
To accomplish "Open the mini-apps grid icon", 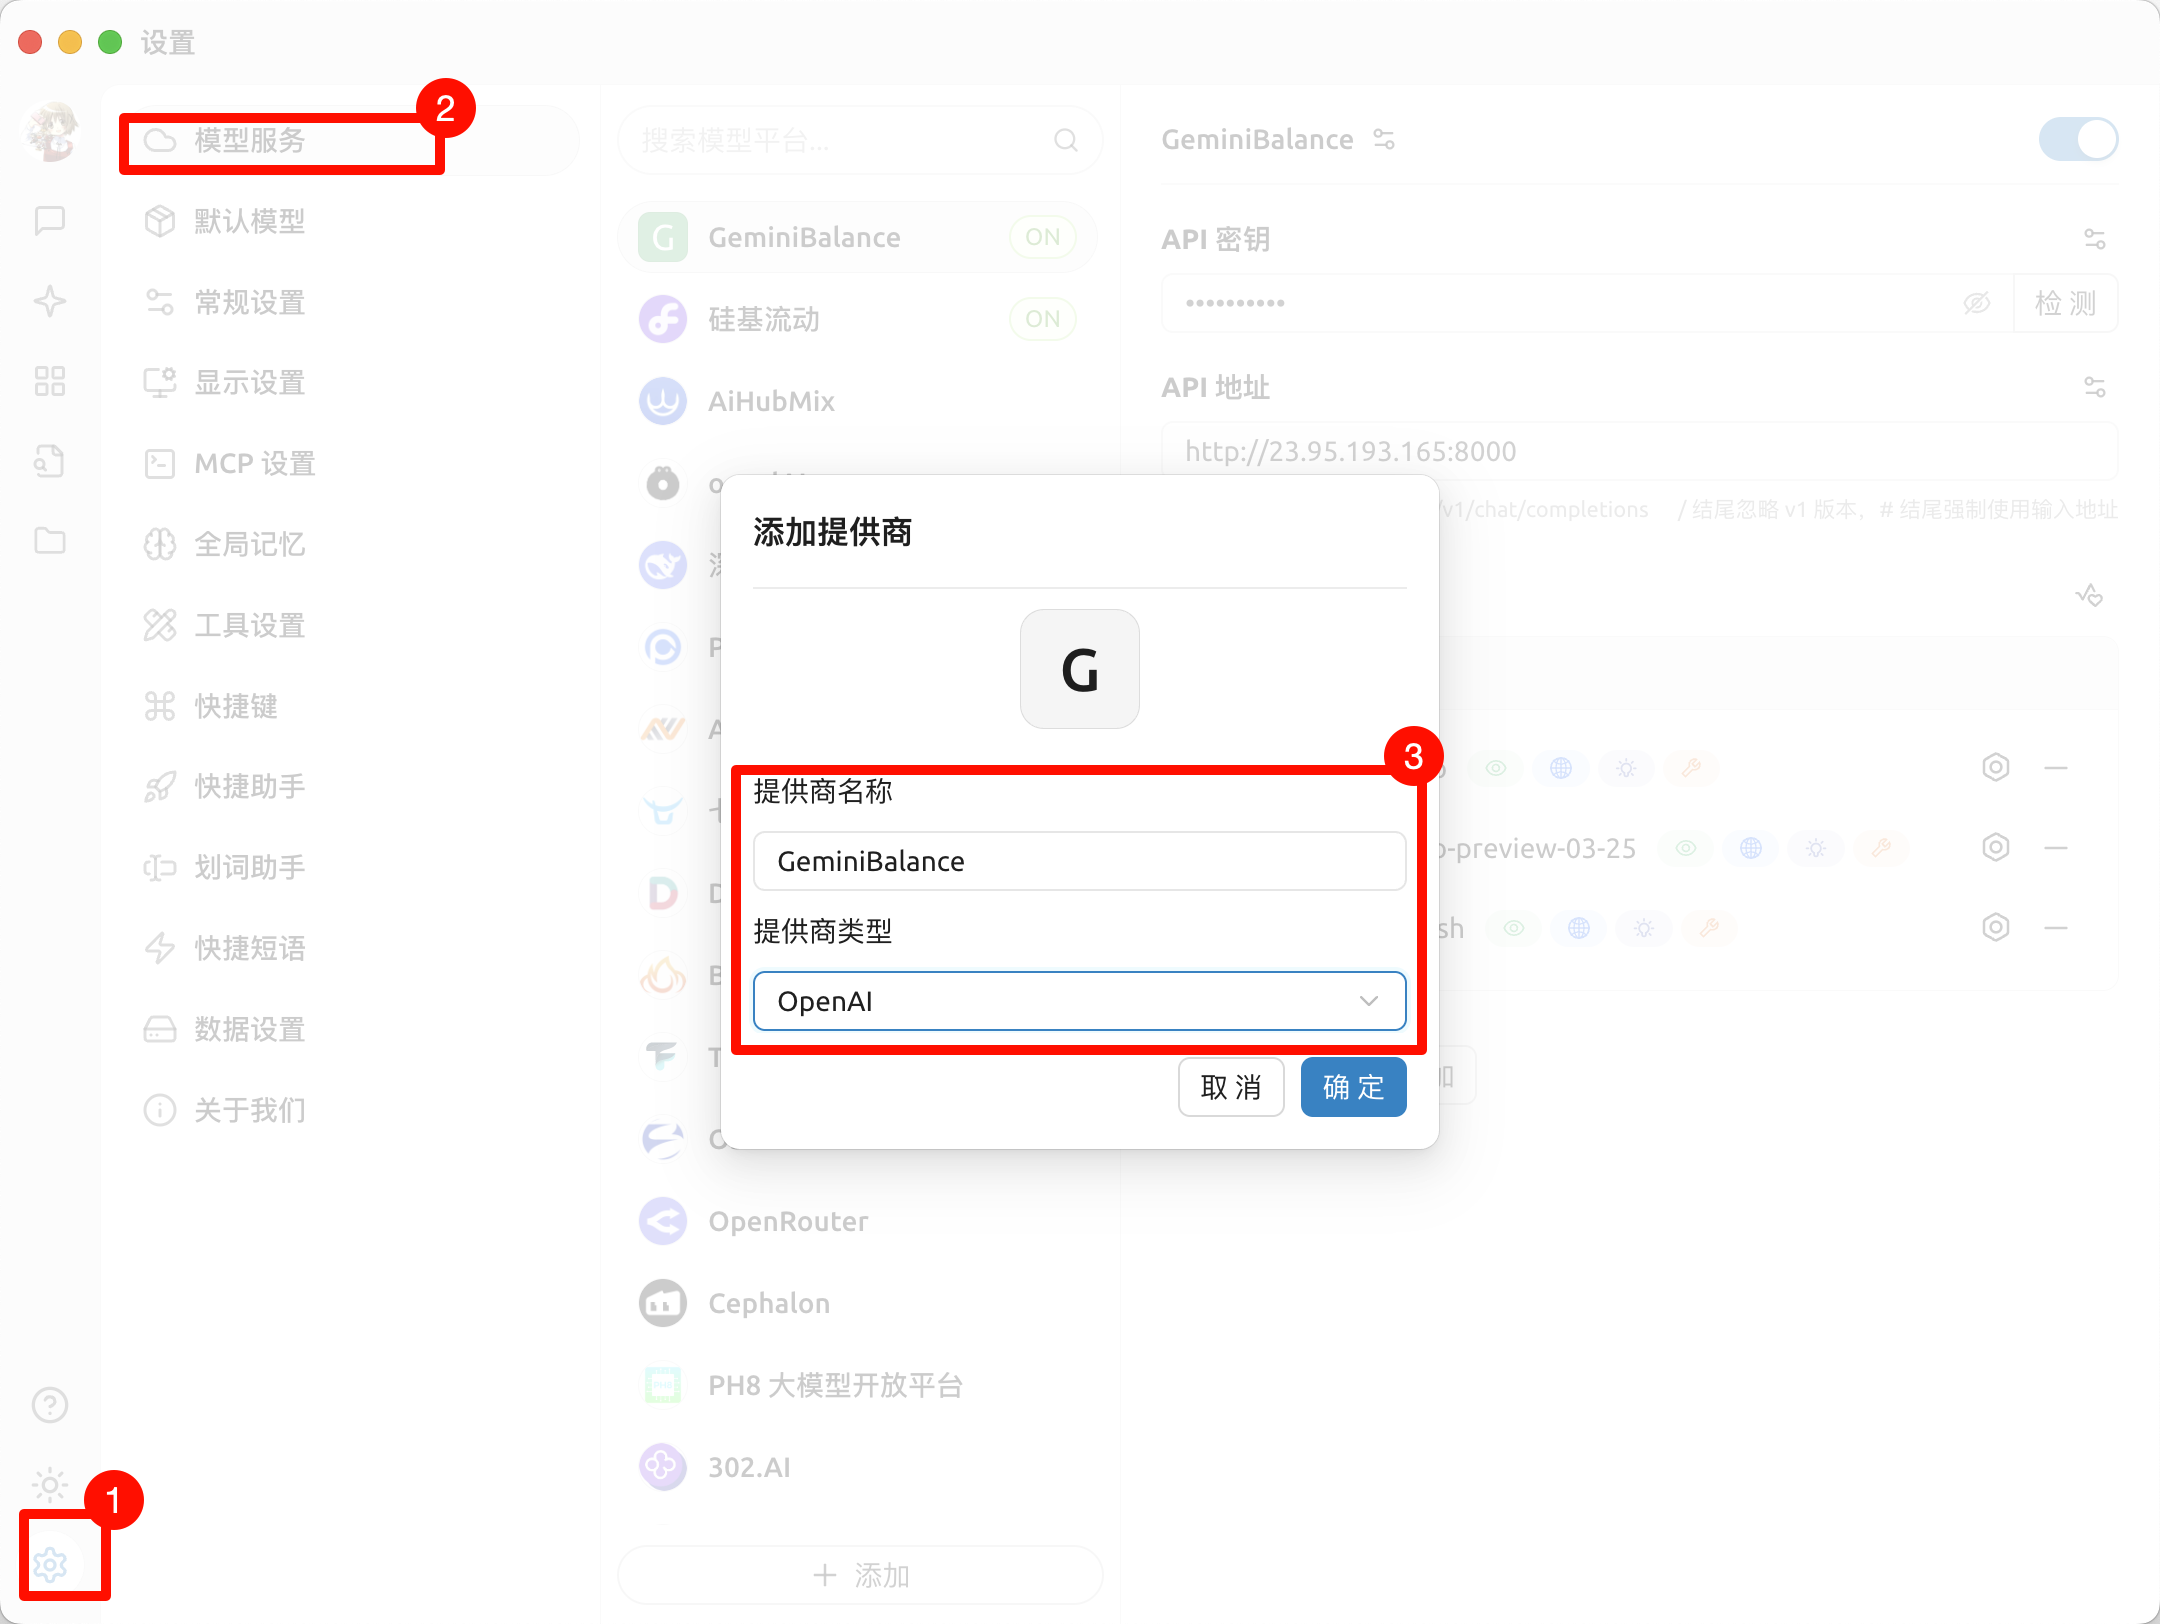I will point(50,381).
